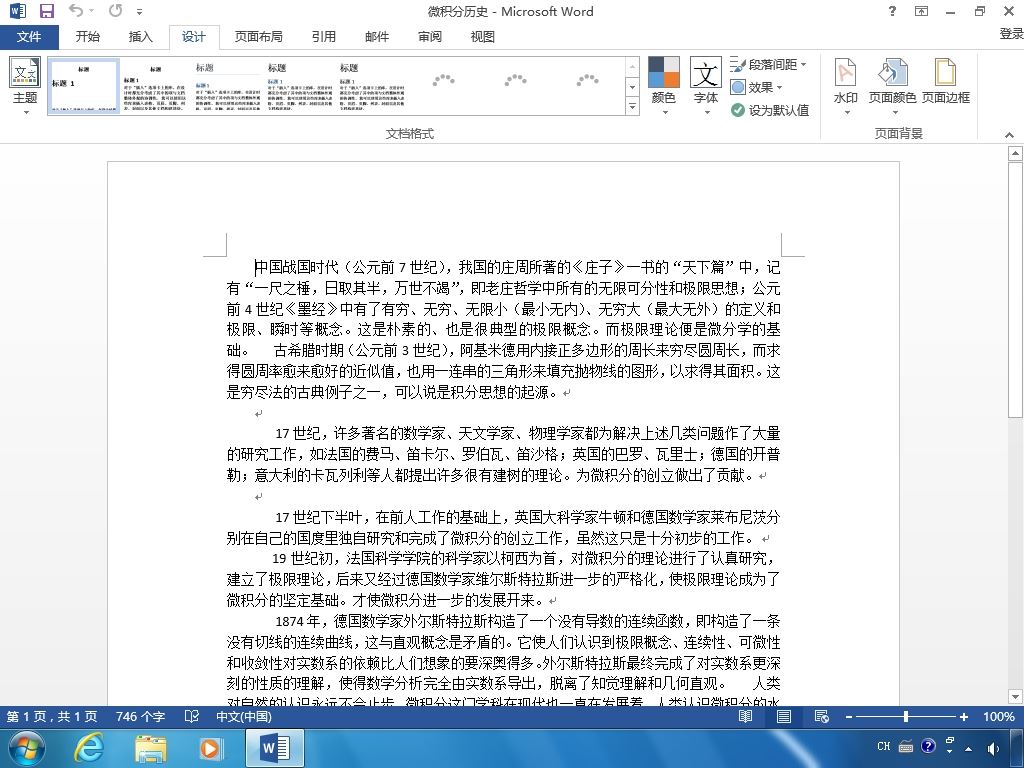Select the fourth document format style thumbnail

tap(300, 87)
